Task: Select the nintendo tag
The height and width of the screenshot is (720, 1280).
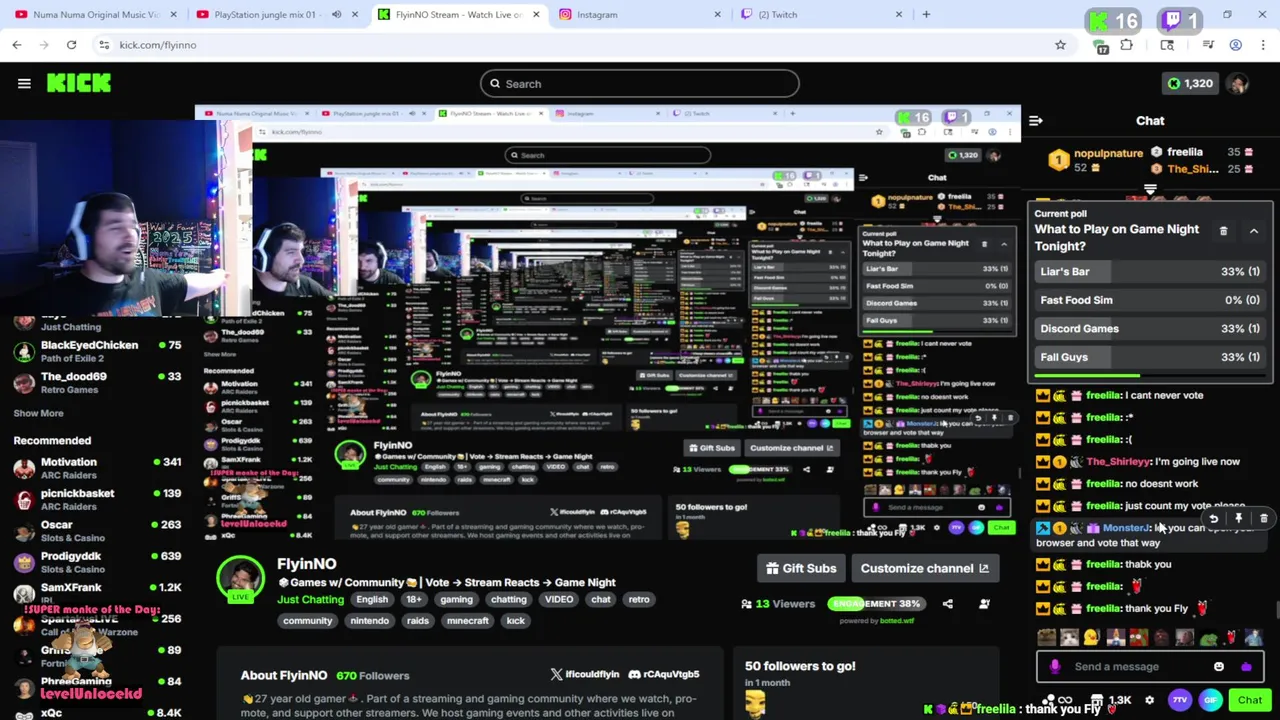Action: coord(369,621)
